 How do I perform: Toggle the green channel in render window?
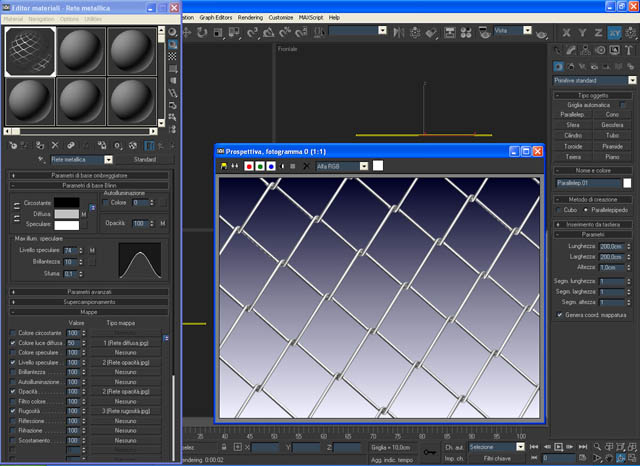pos(260,165)
